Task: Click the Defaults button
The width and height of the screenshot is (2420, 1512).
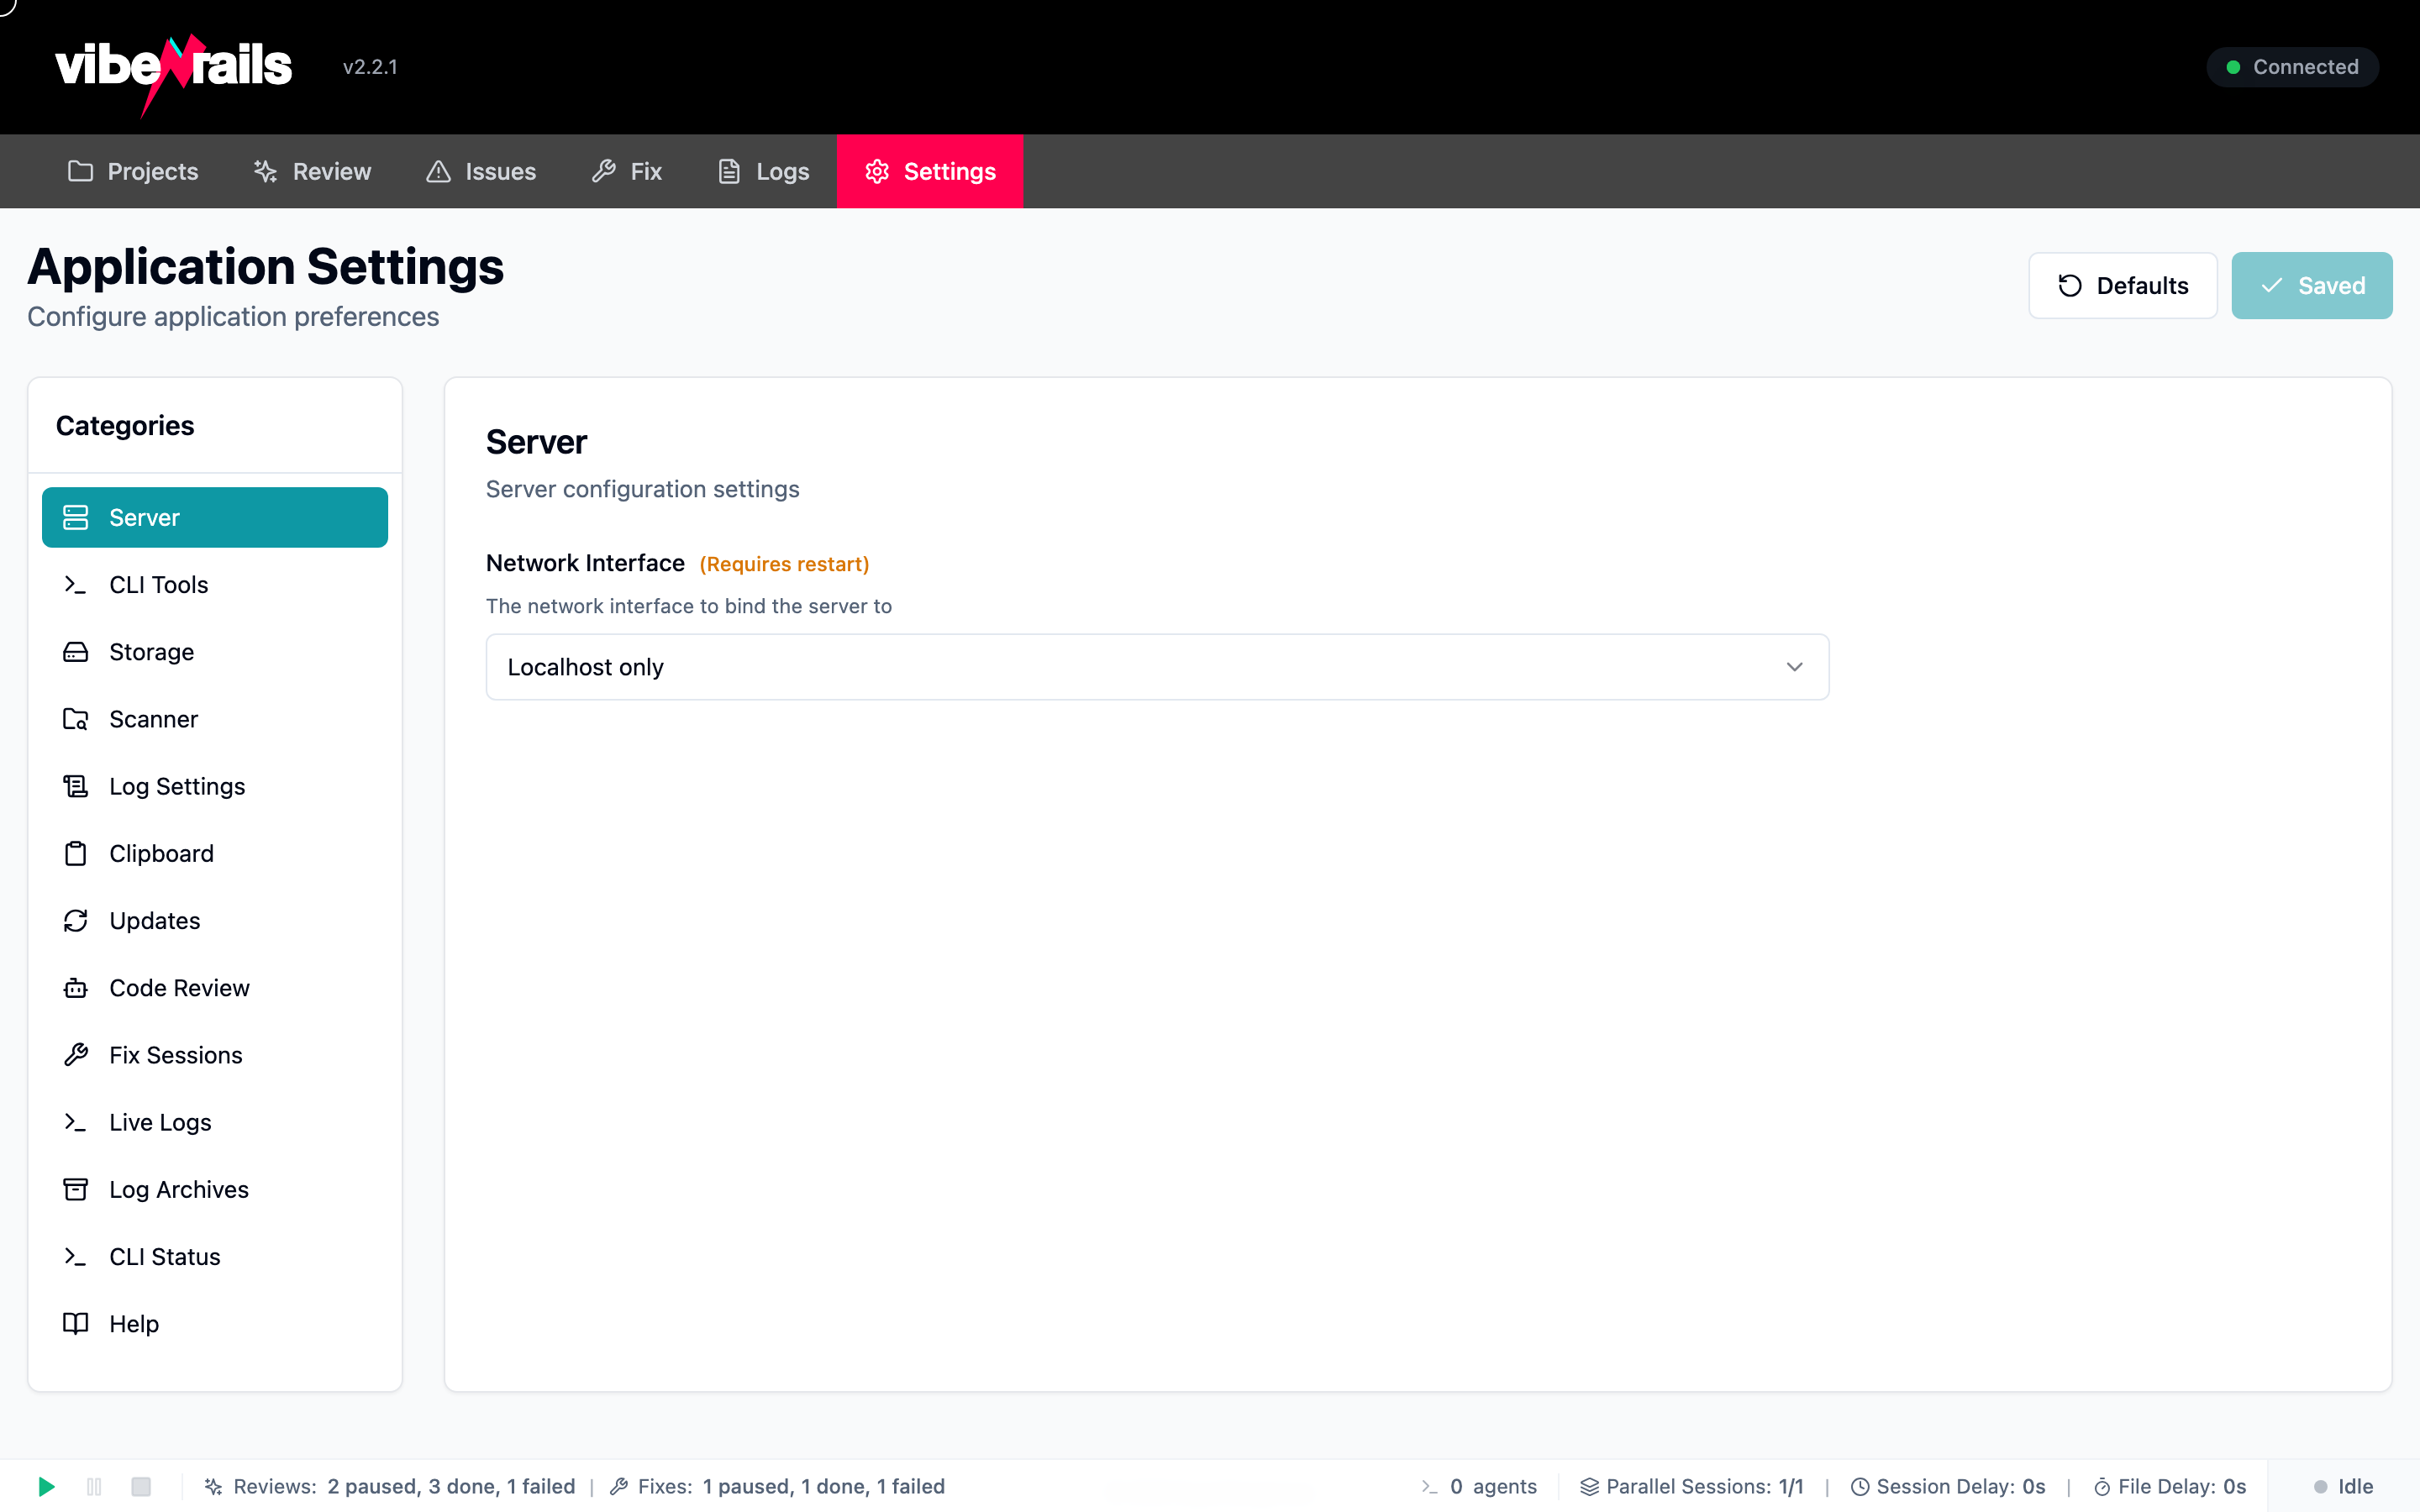Action: point(2122,285)
